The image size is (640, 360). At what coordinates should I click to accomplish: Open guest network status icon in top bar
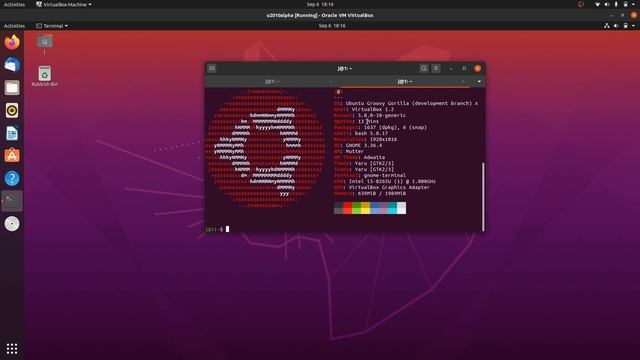click(x=607, y=26)
